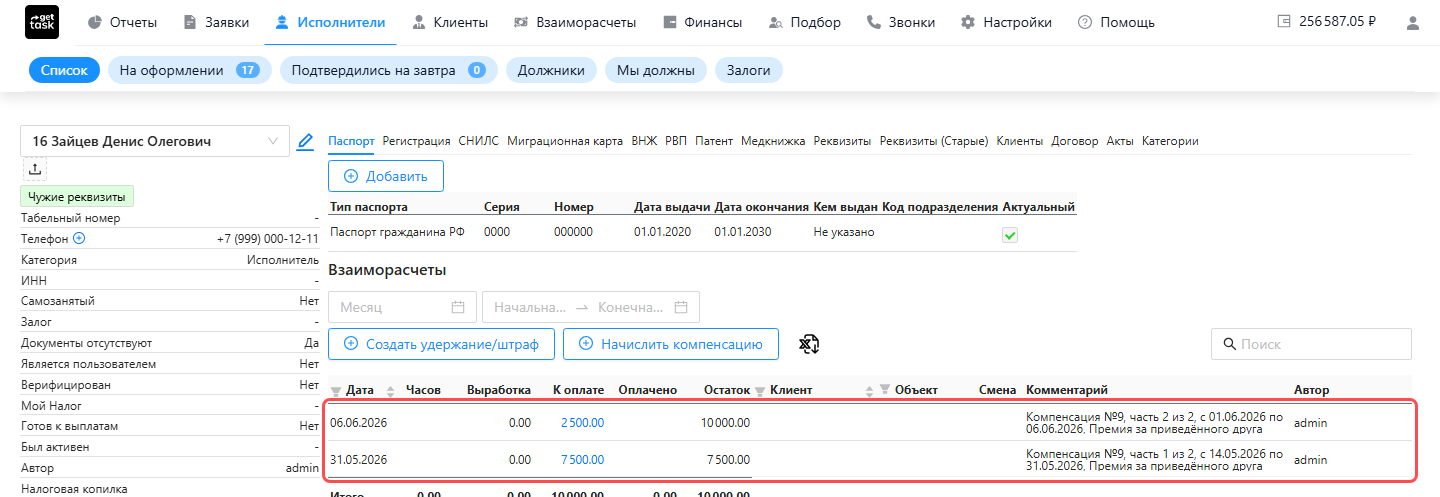Click the phone number +7 (999) 000-12-11
This screenshot has height=497, width=1440.
click(268, 239)
